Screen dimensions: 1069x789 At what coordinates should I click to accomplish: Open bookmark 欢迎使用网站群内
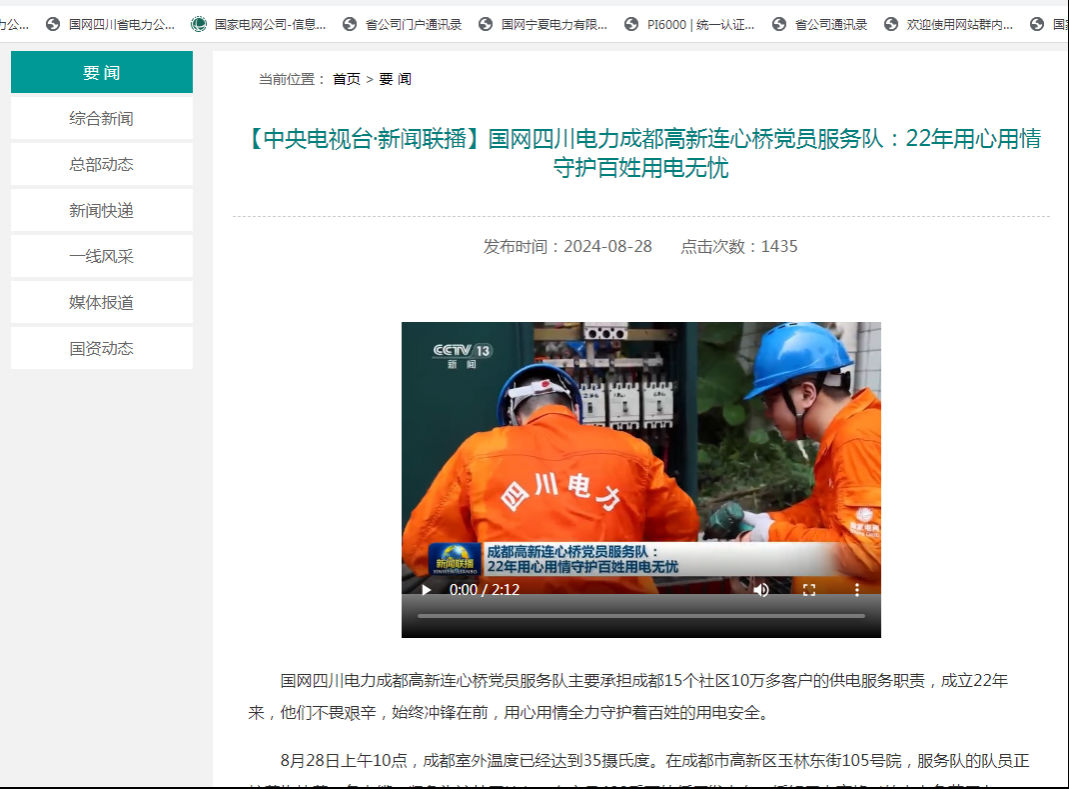point(948,25)
